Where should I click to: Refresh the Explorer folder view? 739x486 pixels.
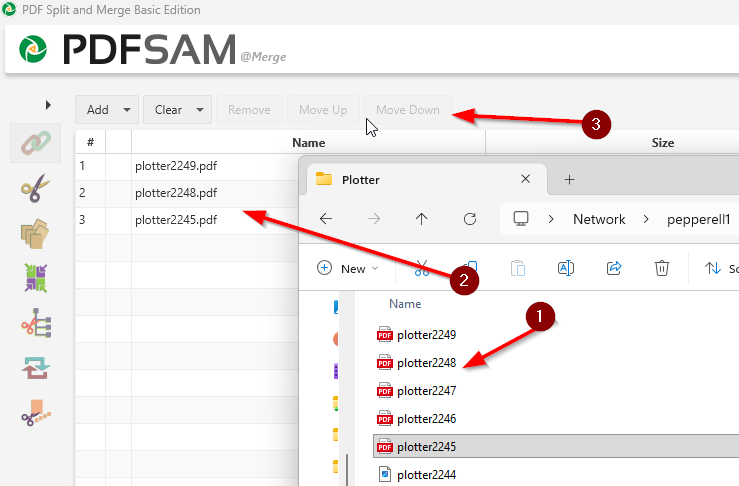[x=469, y=219]
